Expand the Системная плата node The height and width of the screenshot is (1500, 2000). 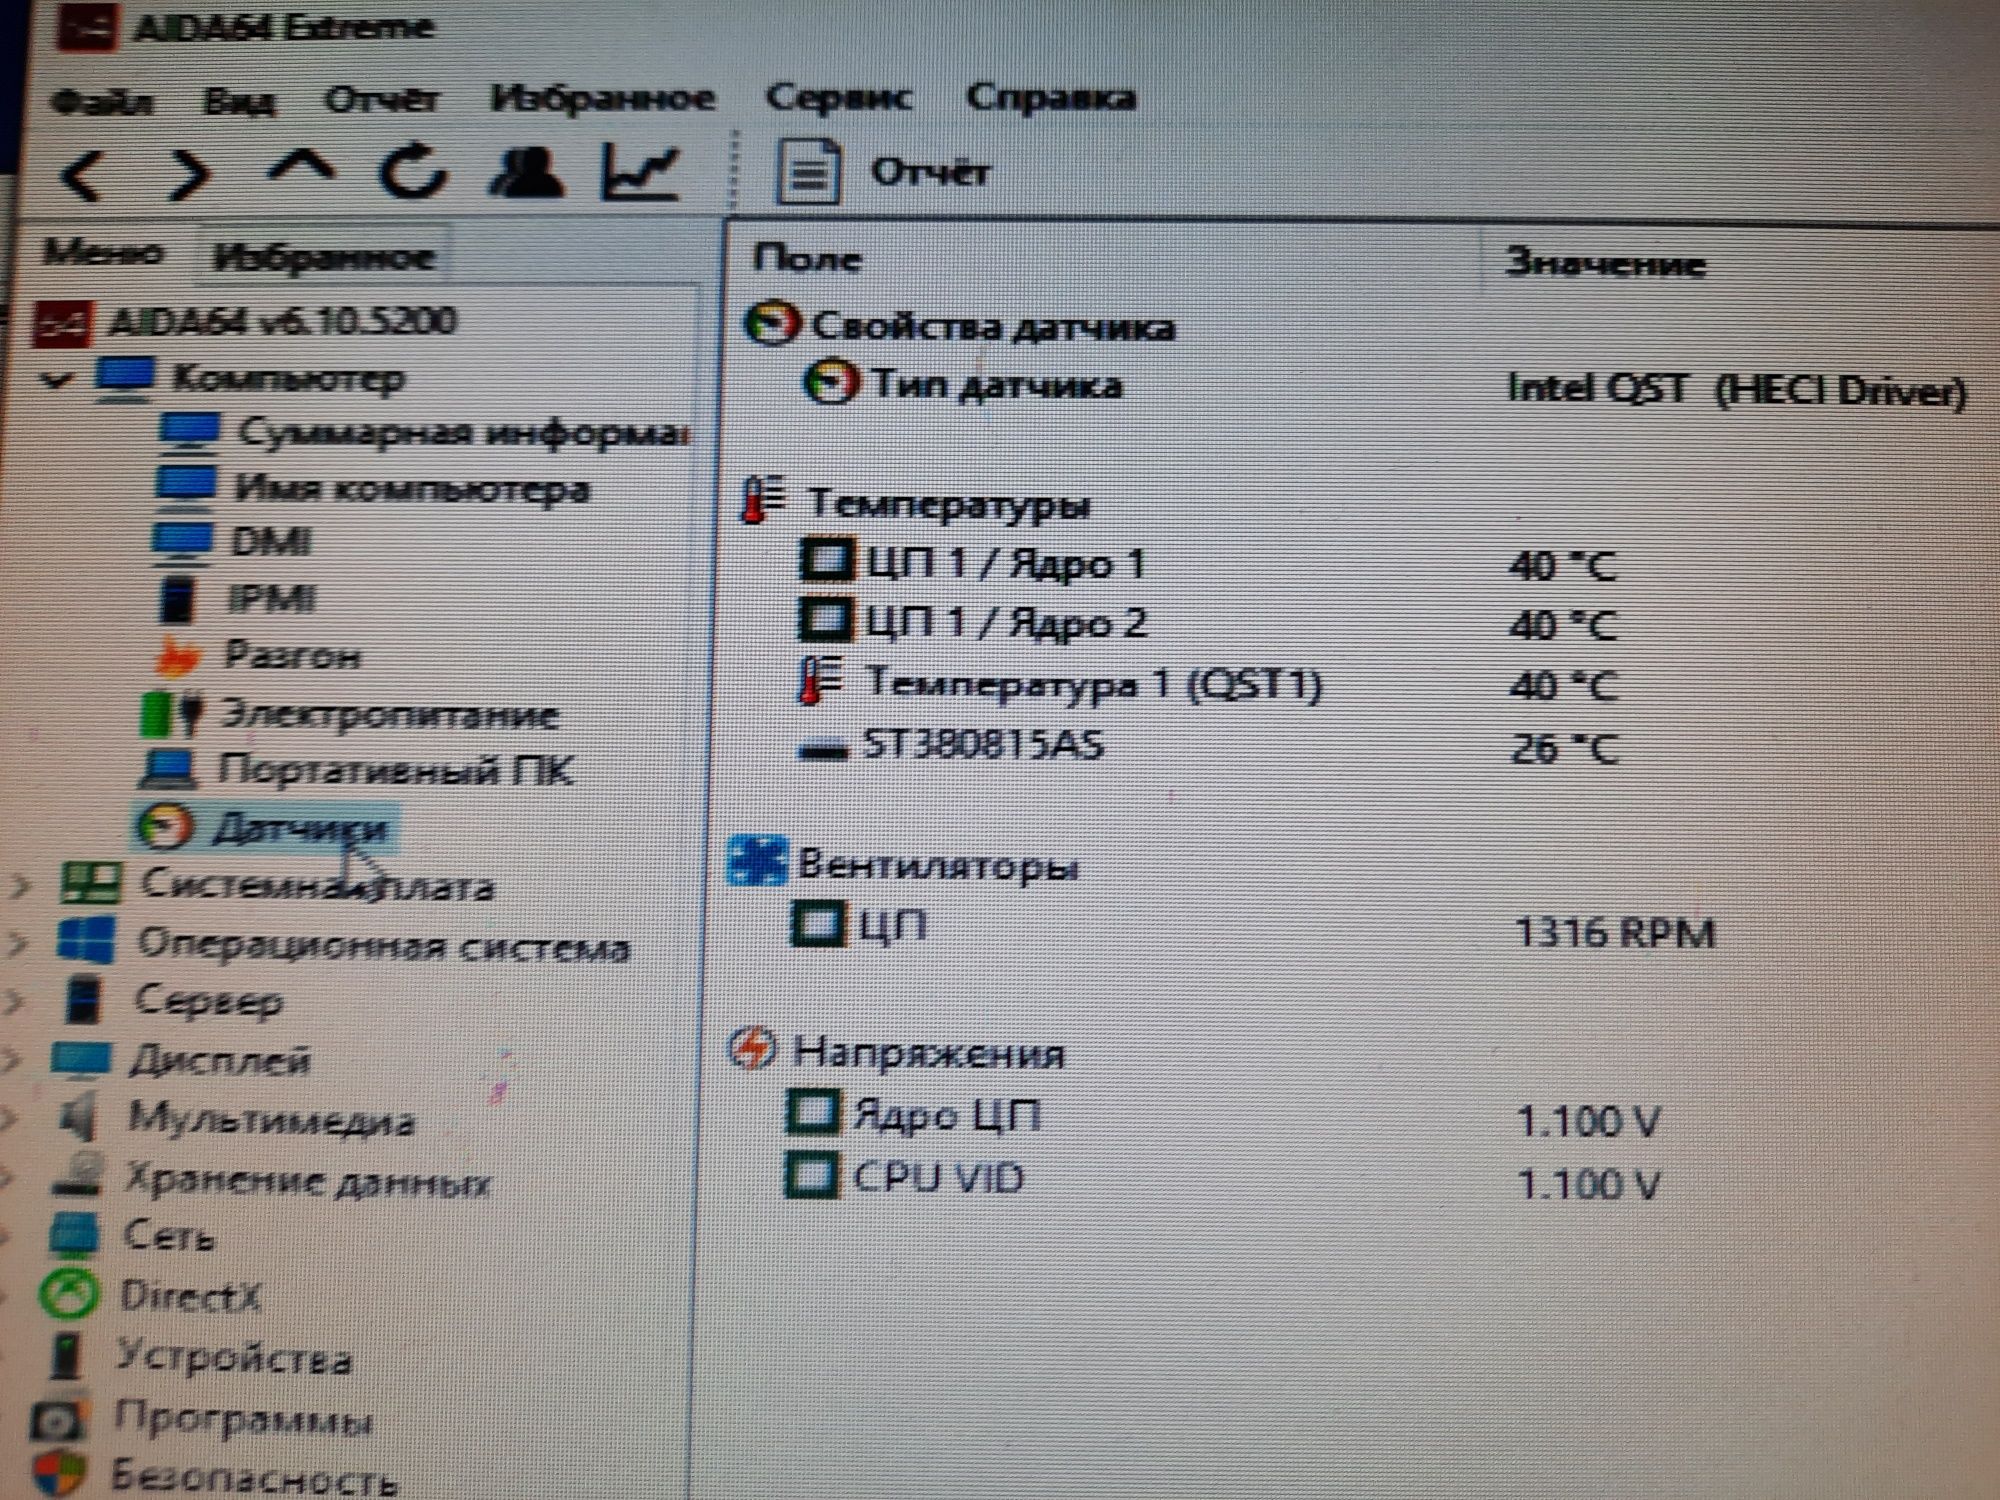coord(20,885)
